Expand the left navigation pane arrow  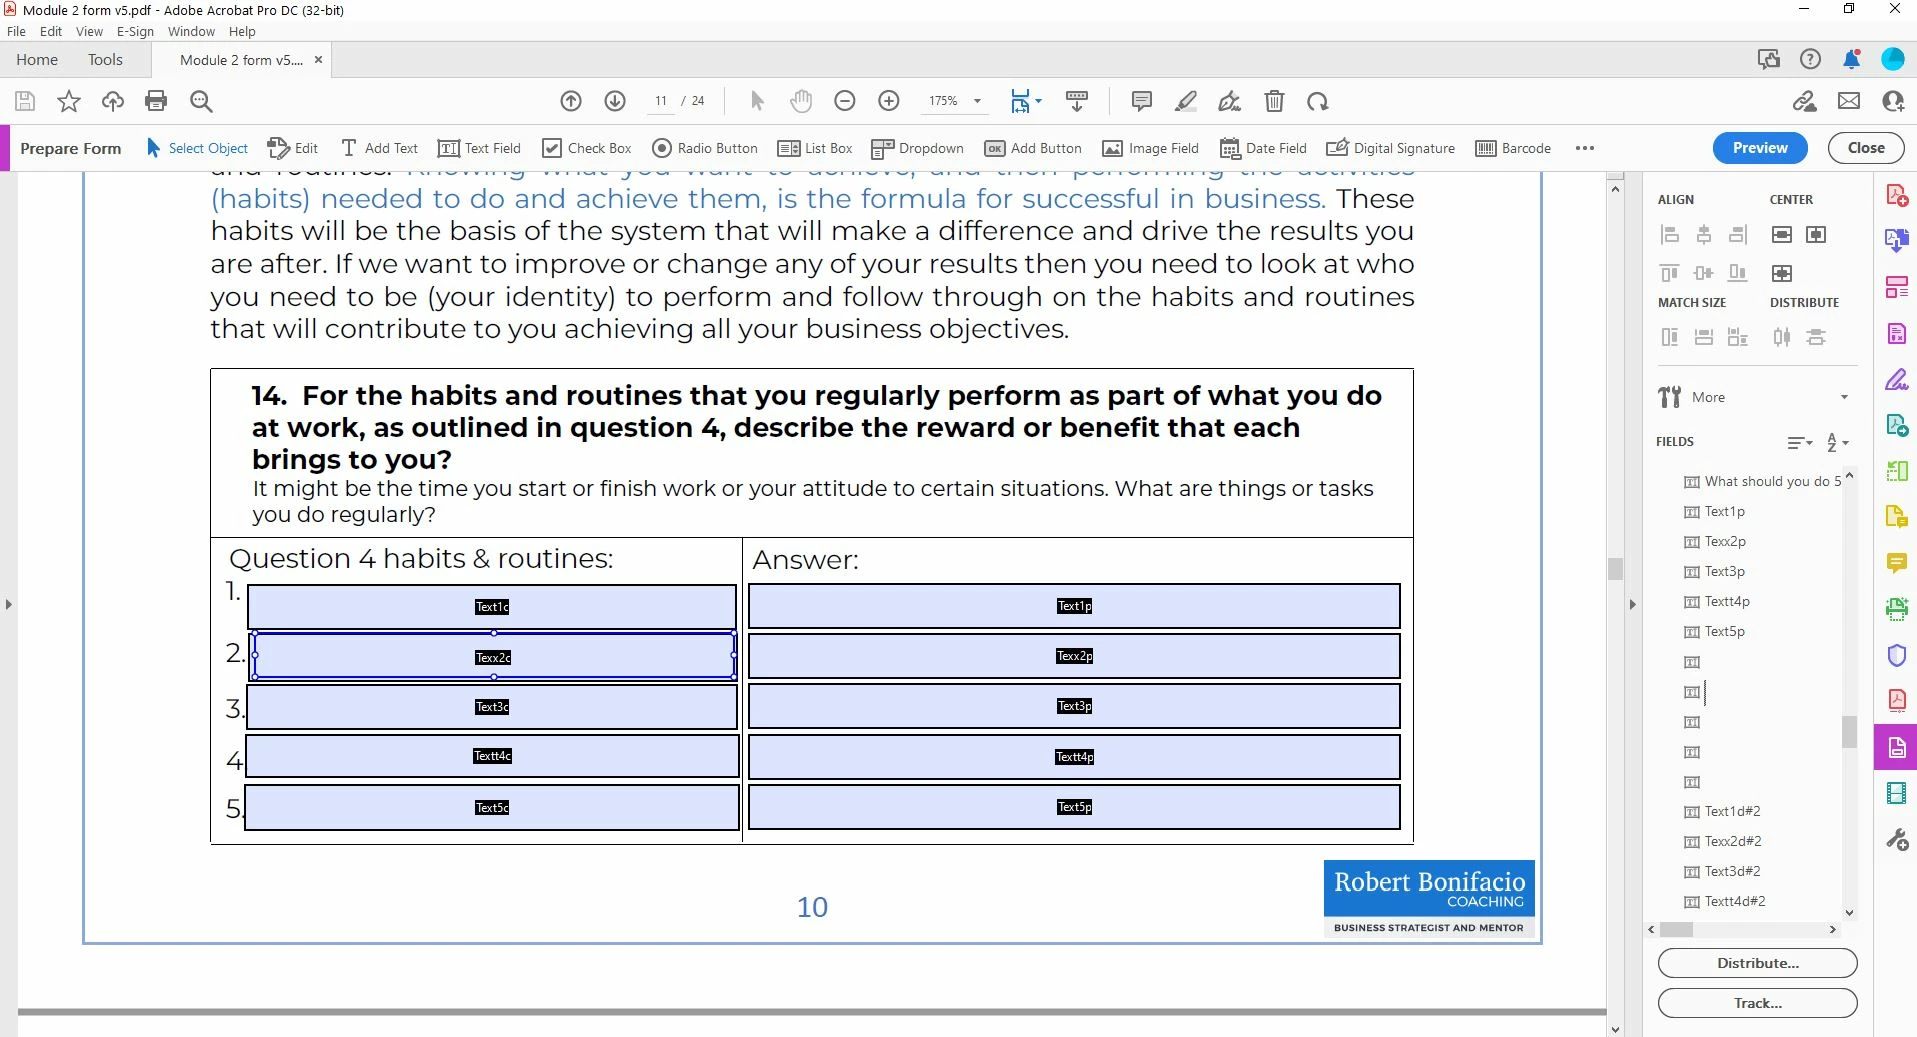[x=9, y=604]
